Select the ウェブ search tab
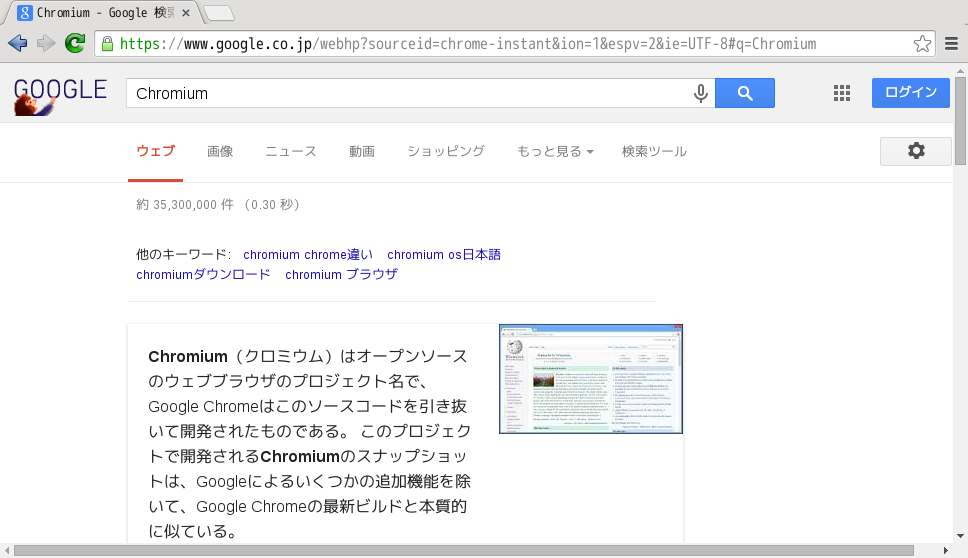Screen dimensions: 968x558 (156, 151)
